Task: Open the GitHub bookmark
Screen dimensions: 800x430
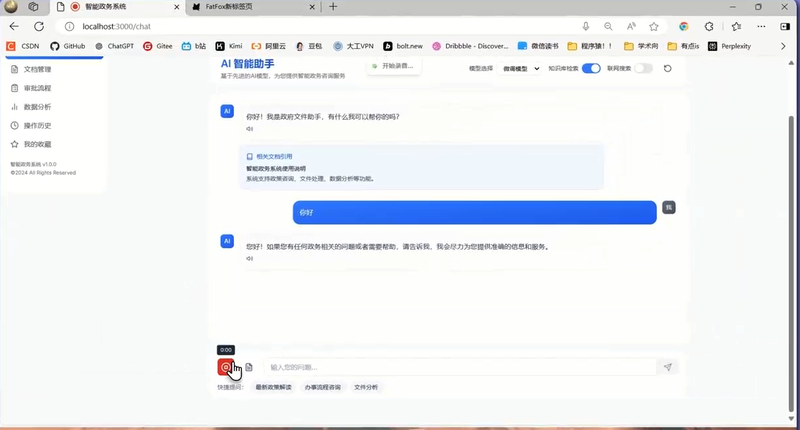Action: pos(68,46)
